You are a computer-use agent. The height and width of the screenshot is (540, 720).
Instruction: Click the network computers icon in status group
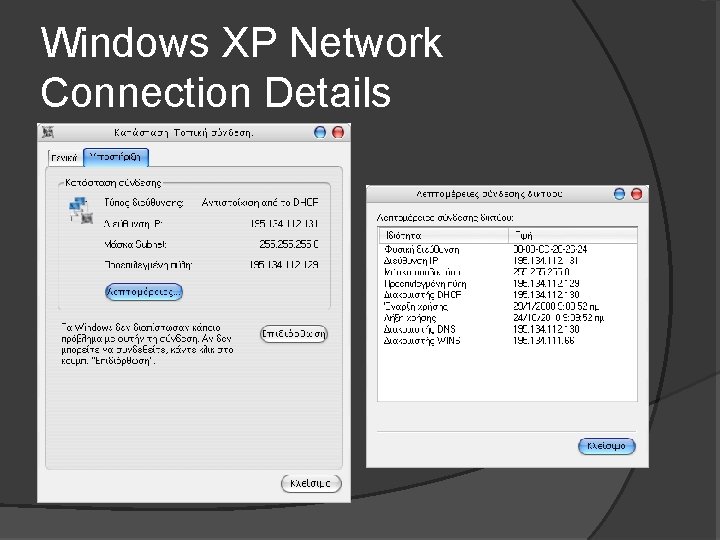pyautogui.click(x=81, y=210)
